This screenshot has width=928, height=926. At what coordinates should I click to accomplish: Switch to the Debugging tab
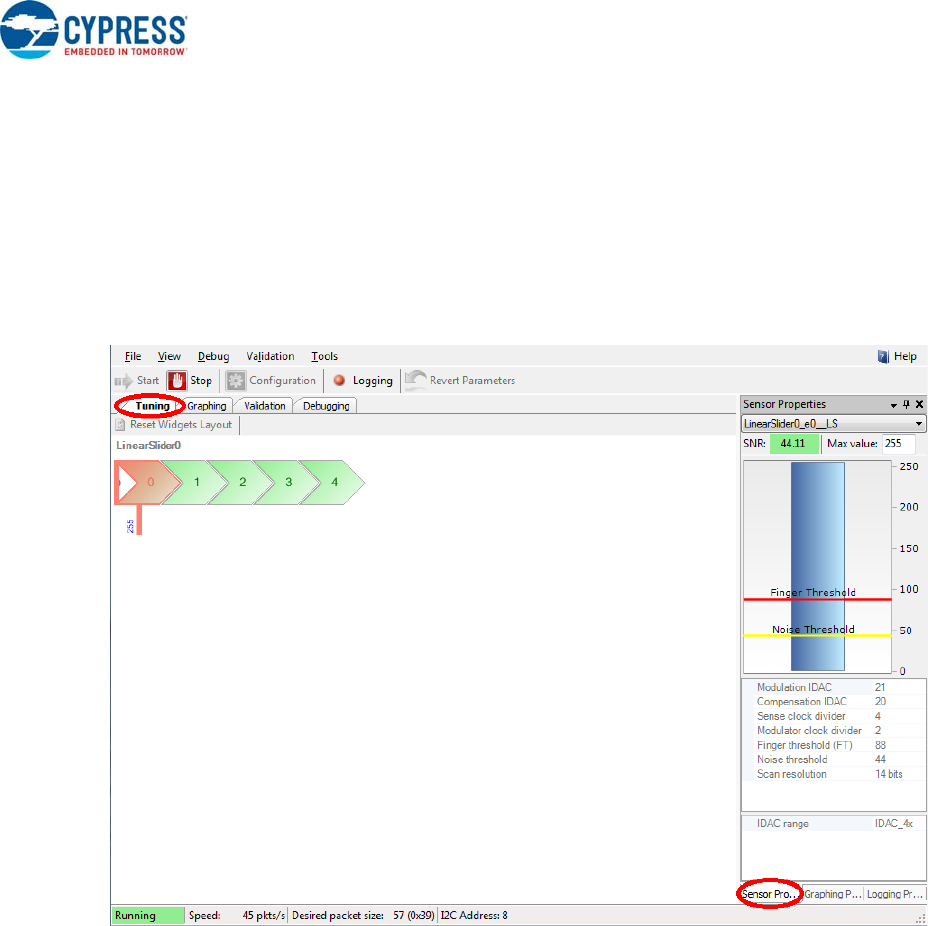click(326, 406)
